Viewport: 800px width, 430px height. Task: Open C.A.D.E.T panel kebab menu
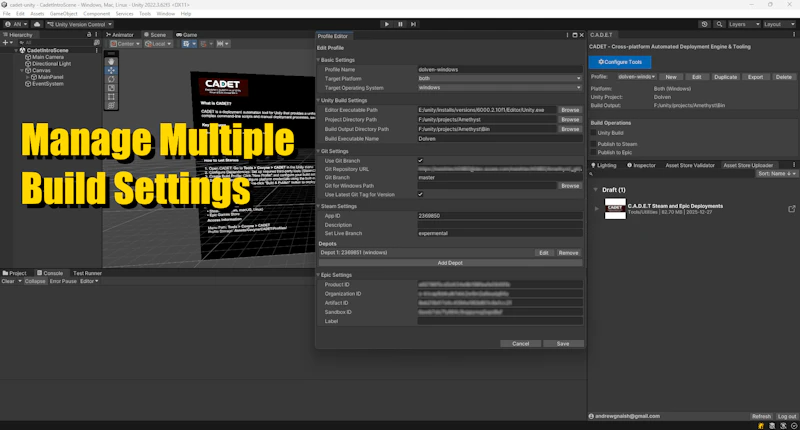coord(793,35)
